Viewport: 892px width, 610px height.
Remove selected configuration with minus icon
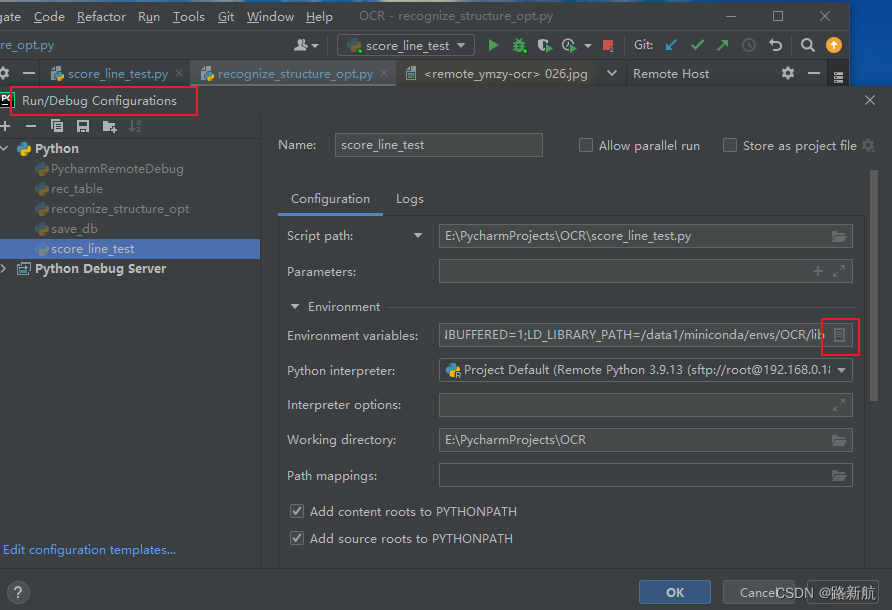[31, 126]
